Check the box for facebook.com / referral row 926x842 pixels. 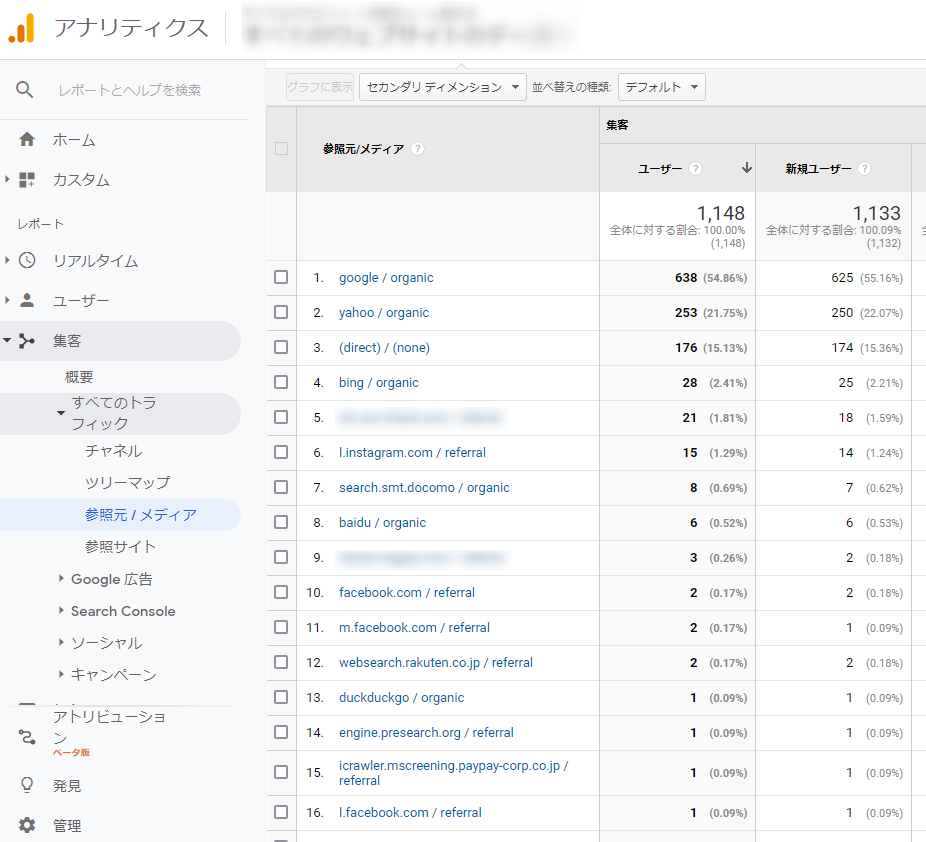point(281,592)
